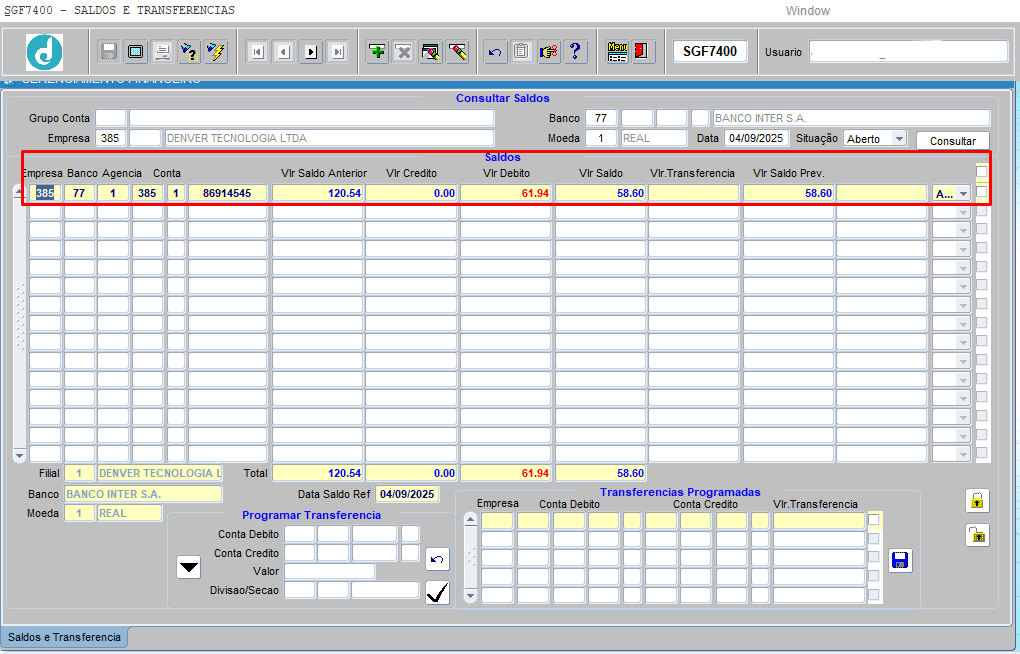Go to next record with arrow icon
Viewport: 1020px width, 654px height.
tap(311, 52)
